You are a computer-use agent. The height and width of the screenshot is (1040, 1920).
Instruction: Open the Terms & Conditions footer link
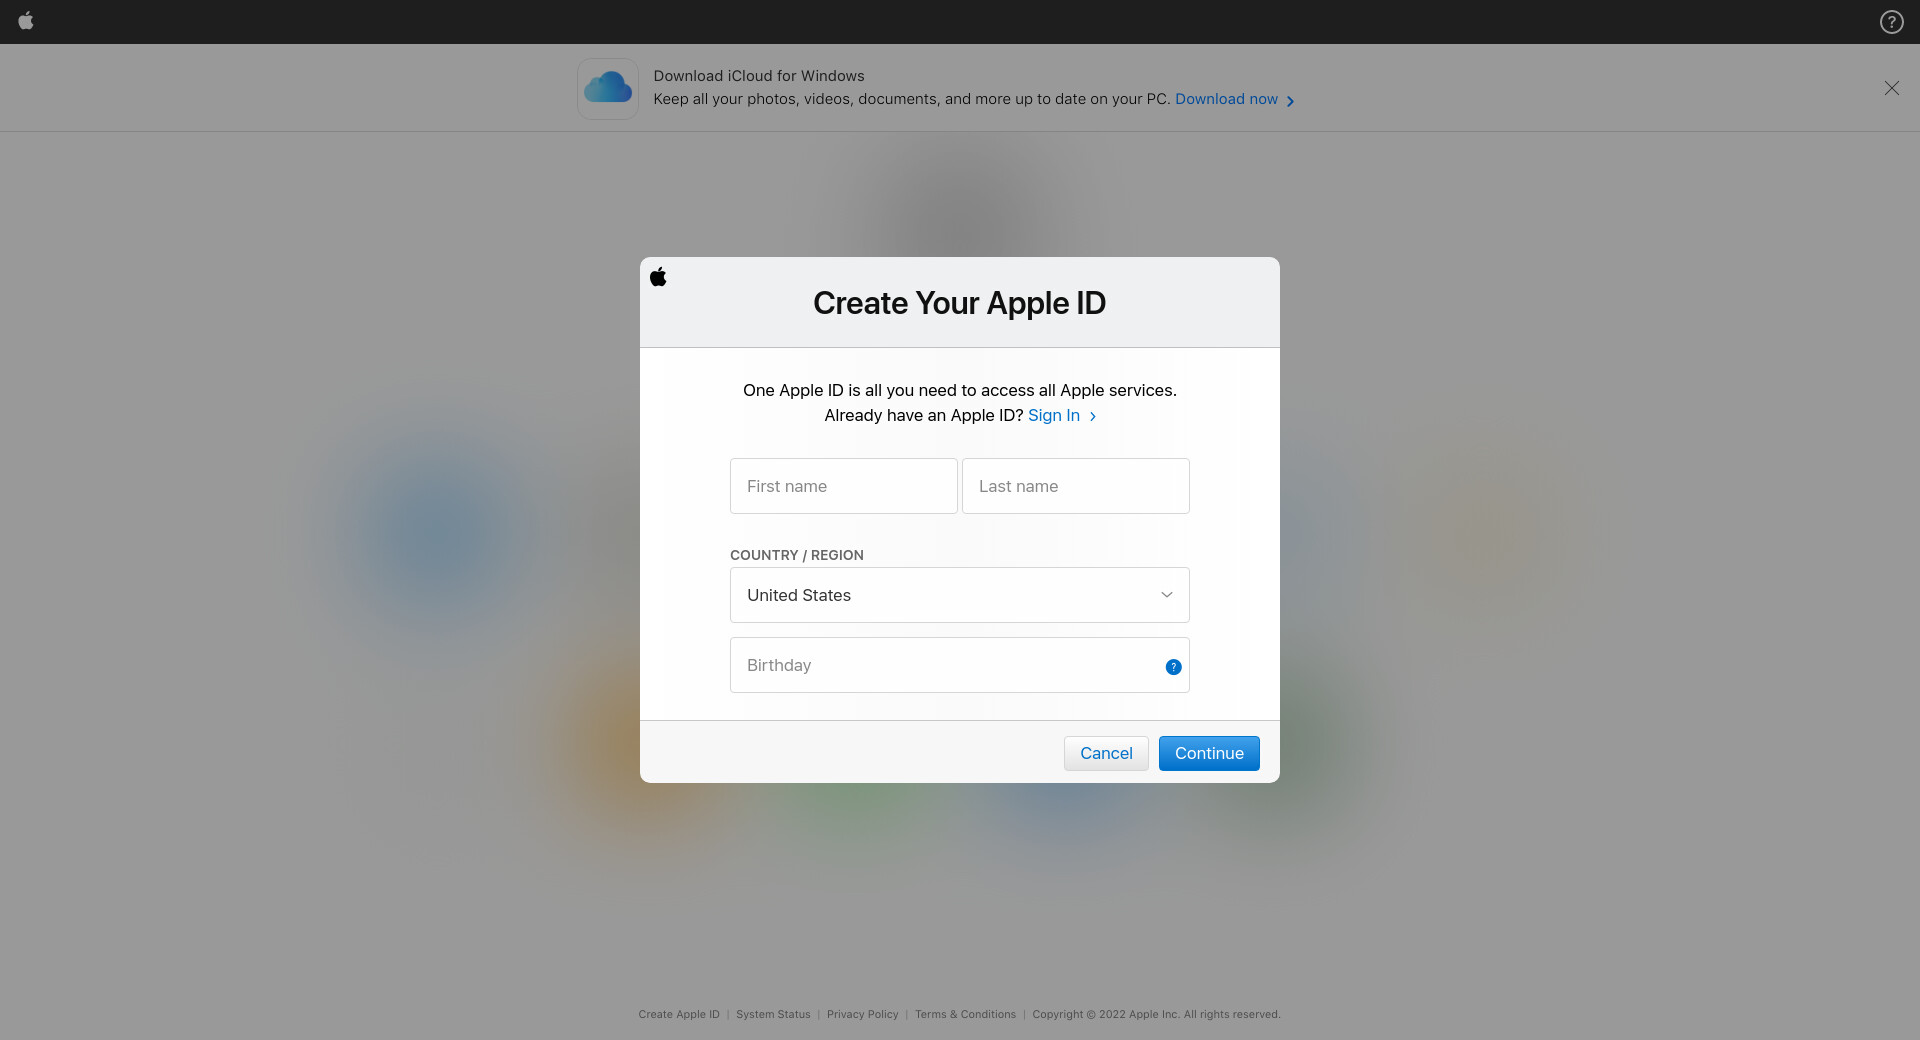(x=965, y=1014)
